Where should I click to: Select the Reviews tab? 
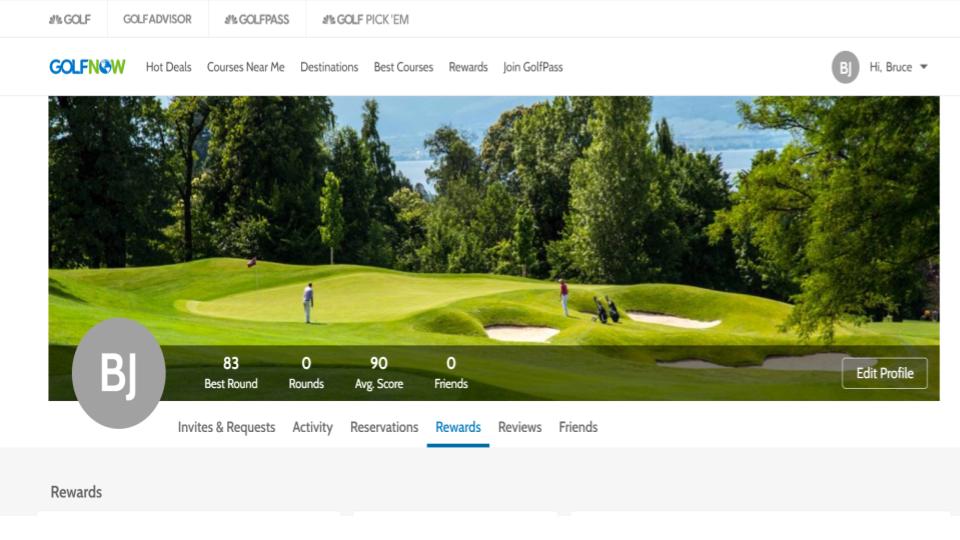pyautogui.click(x=520, y=427)
